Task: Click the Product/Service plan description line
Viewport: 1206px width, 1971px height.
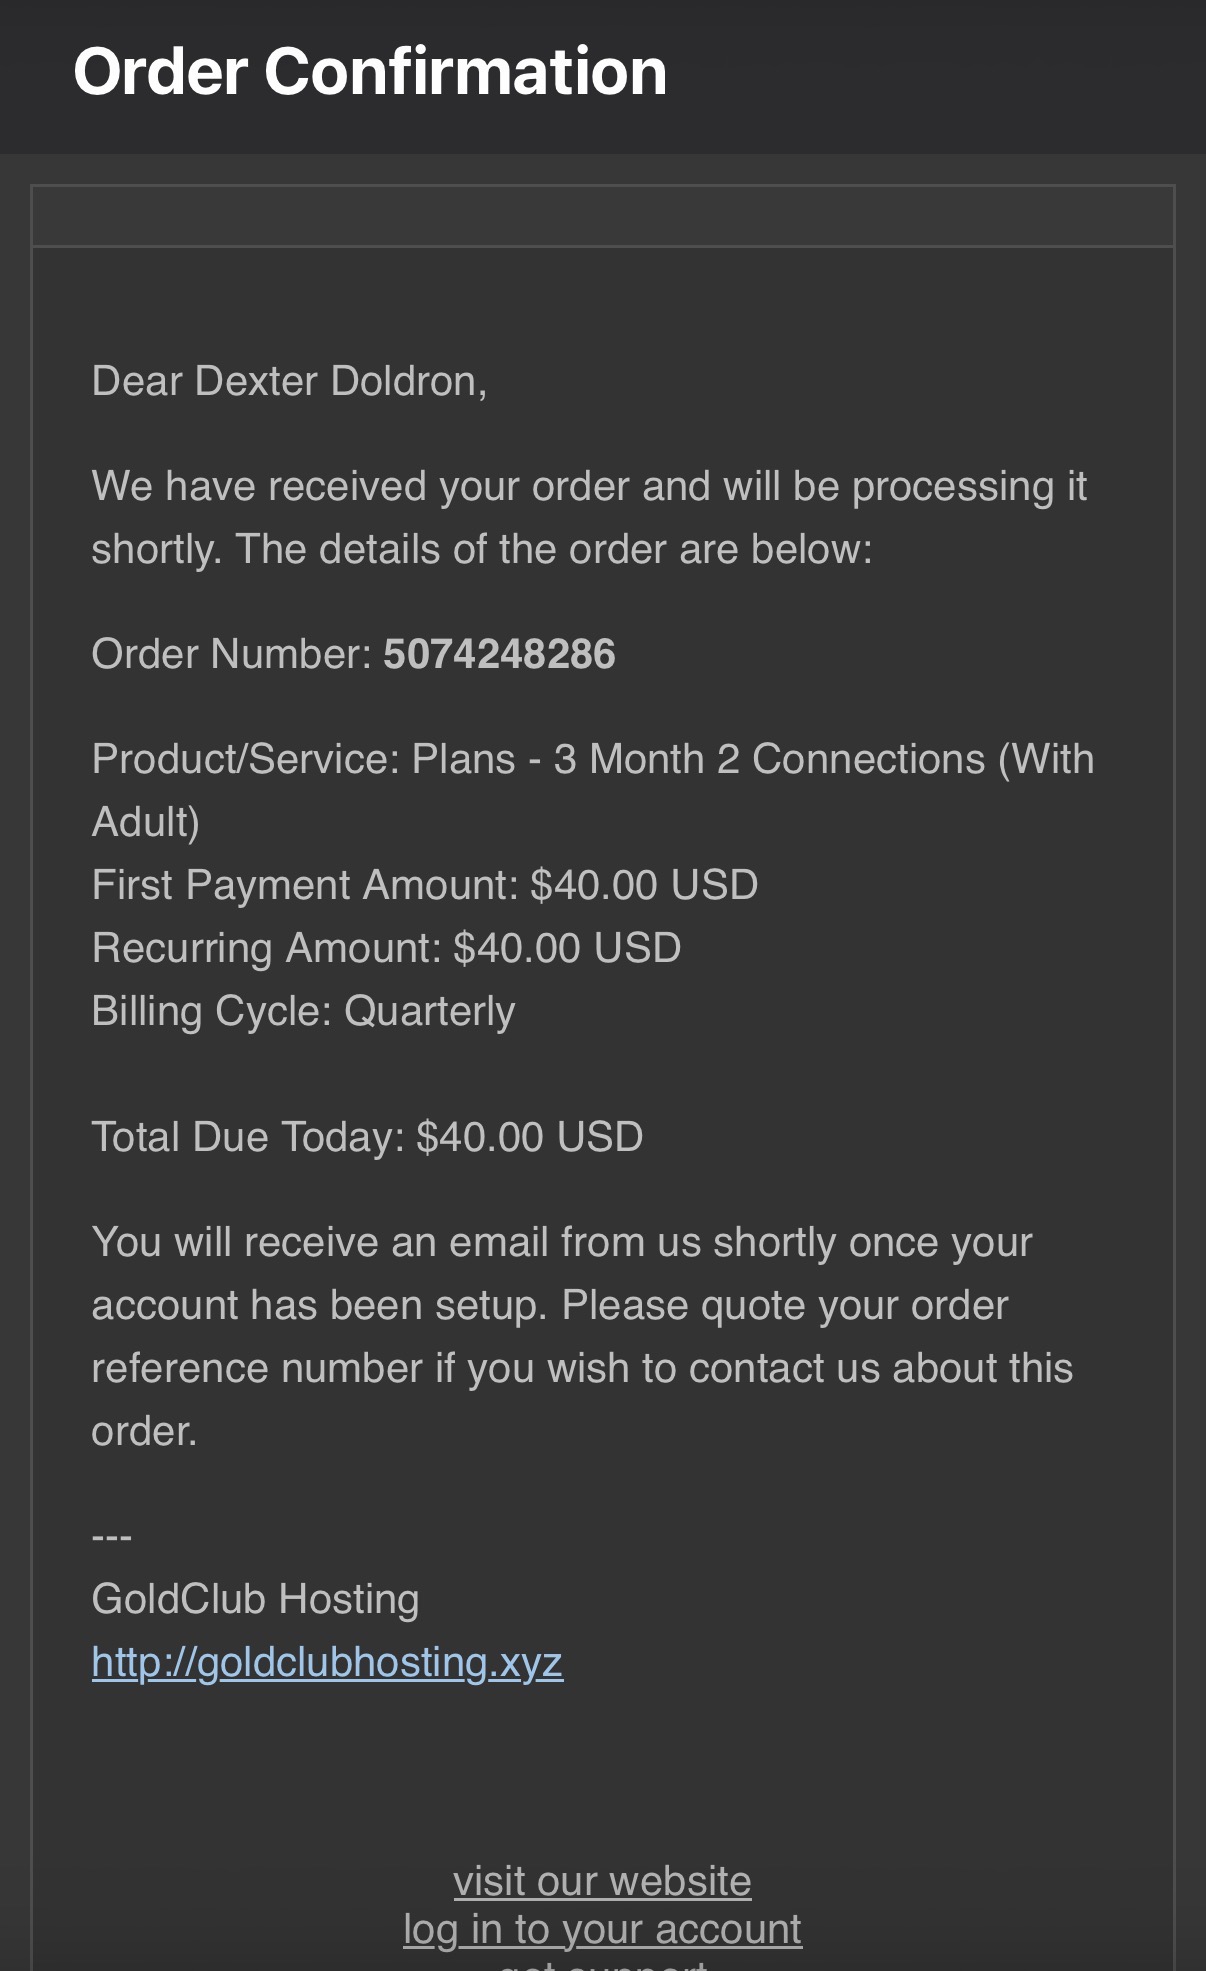Action: coord(592,760)
